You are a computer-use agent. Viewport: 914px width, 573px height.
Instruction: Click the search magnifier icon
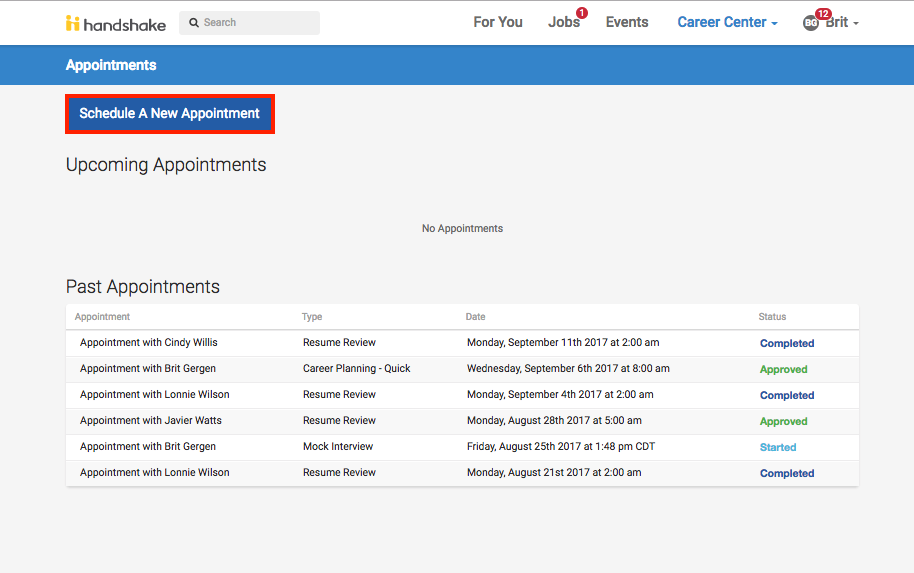pyautogui.click(x=194, y=23)
